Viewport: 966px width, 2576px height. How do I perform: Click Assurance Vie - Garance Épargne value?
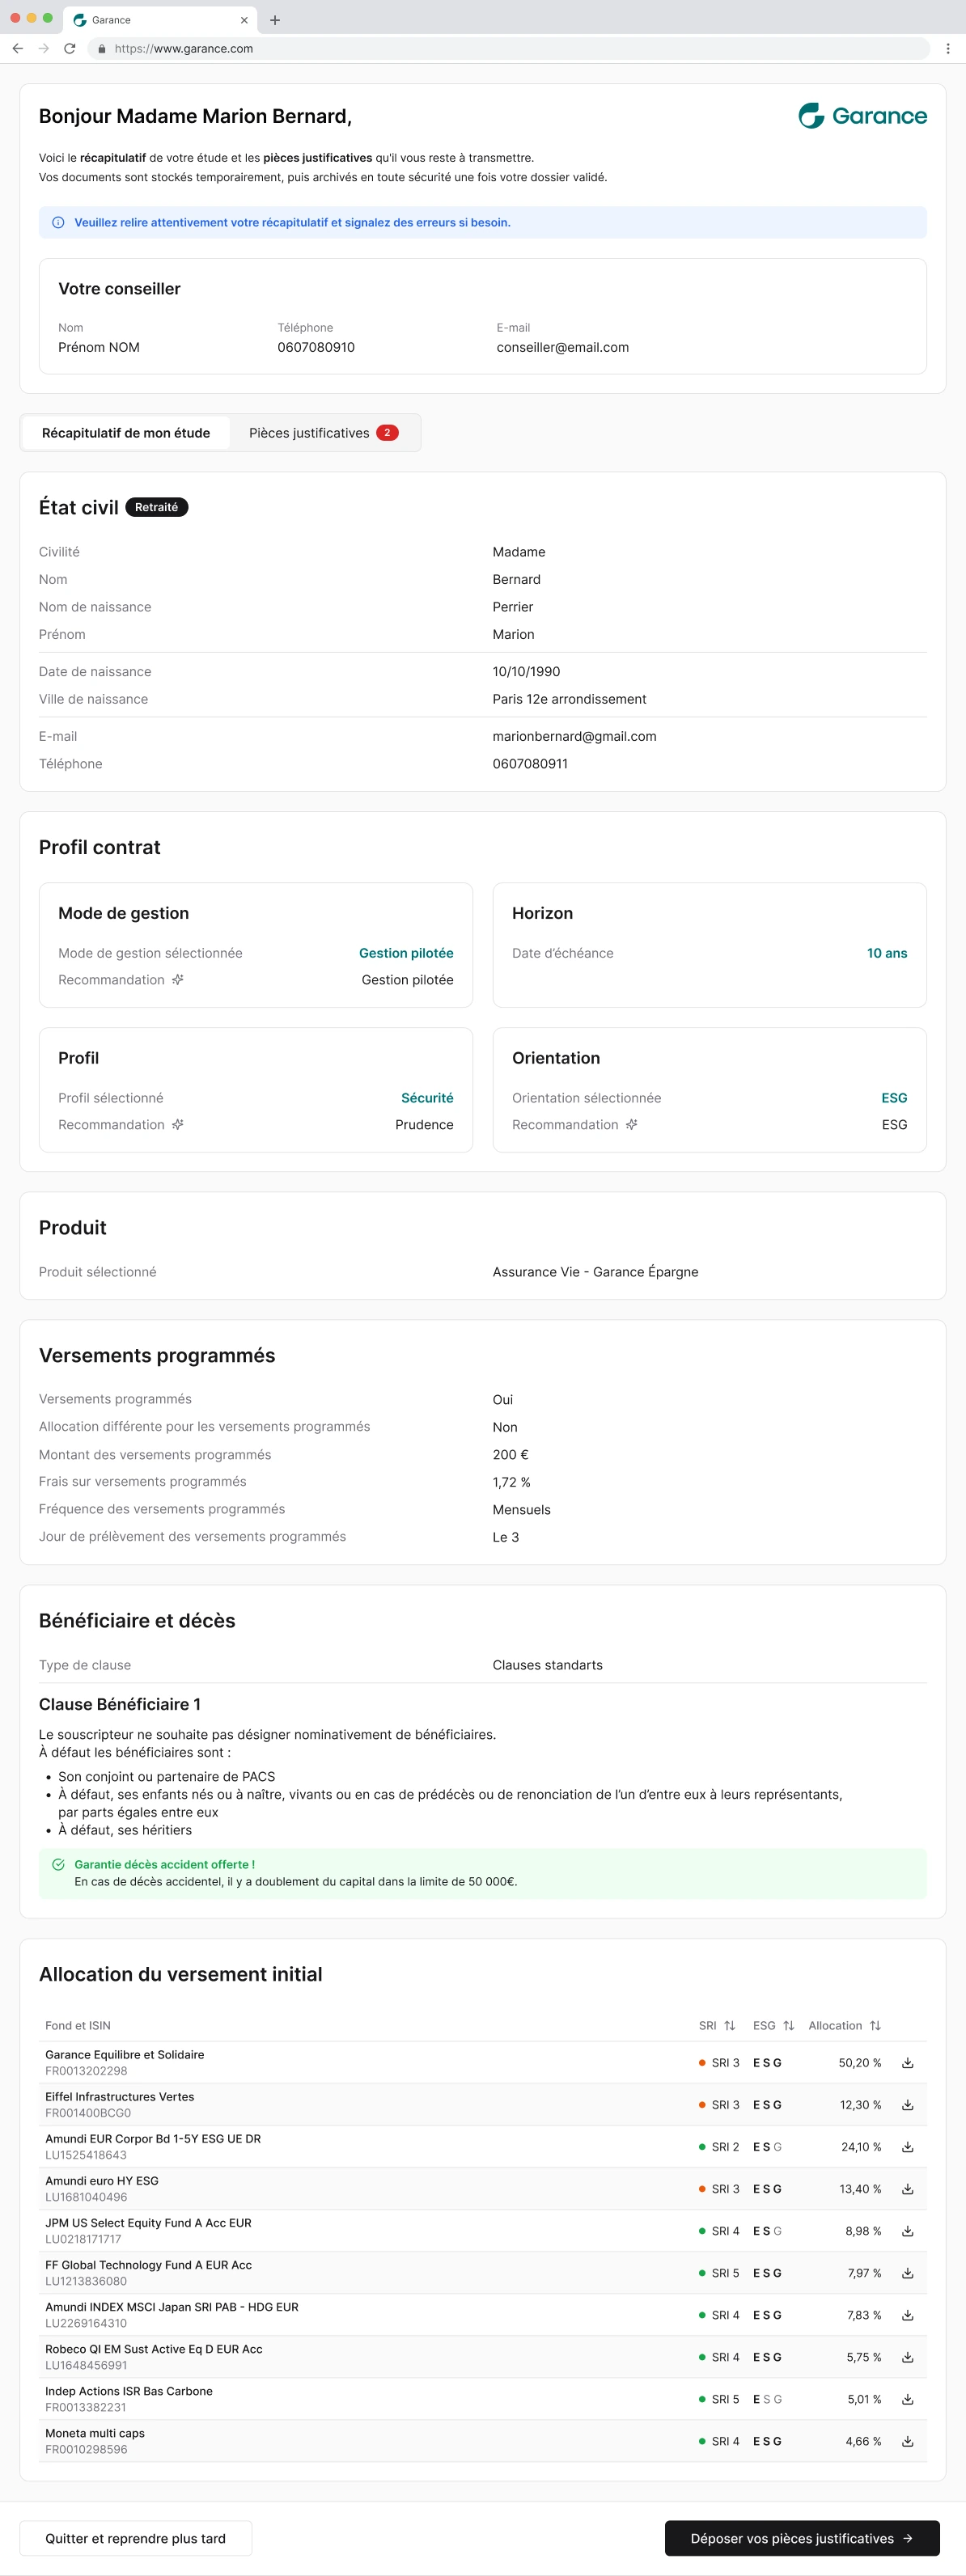click(x=595, y=1272)
